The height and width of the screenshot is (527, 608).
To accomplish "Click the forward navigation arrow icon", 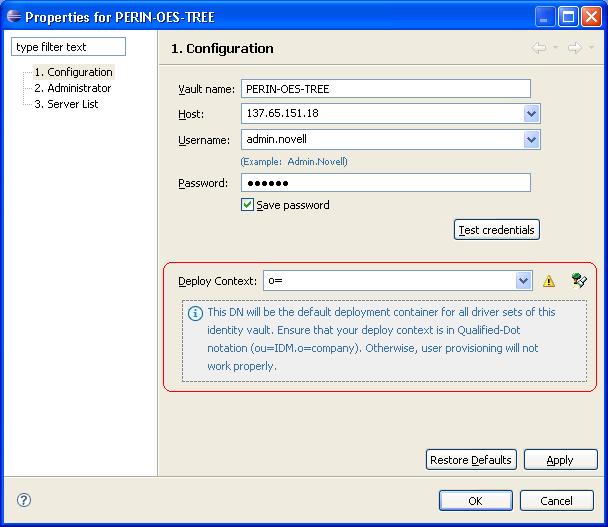I will [x=575, y=48].
